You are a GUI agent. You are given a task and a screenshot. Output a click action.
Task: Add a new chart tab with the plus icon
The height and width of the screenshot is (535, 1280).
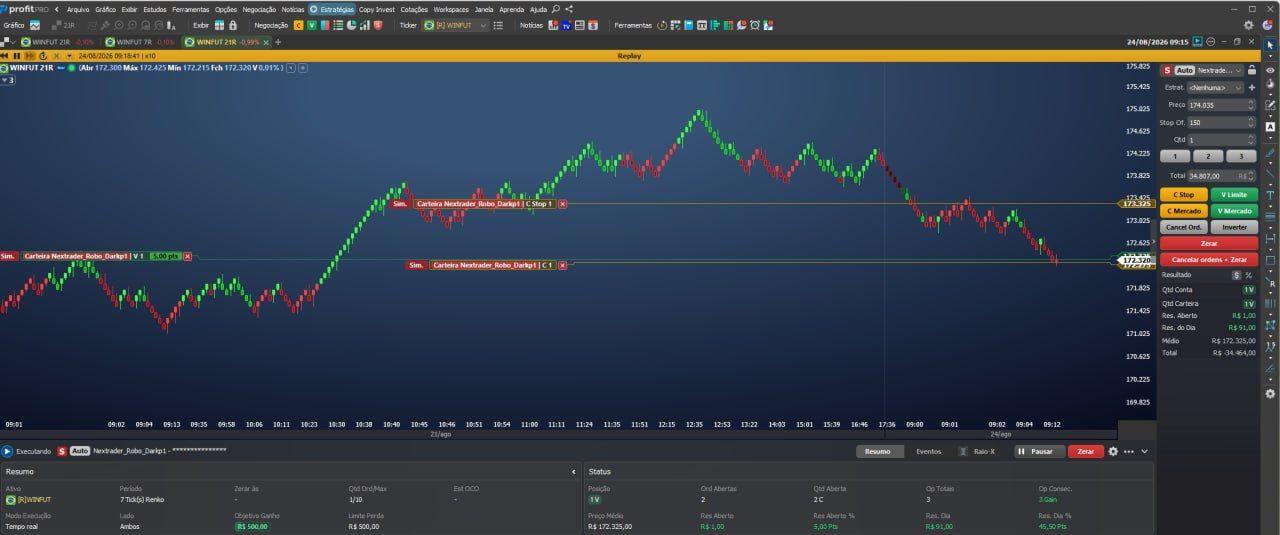(278, 42)
